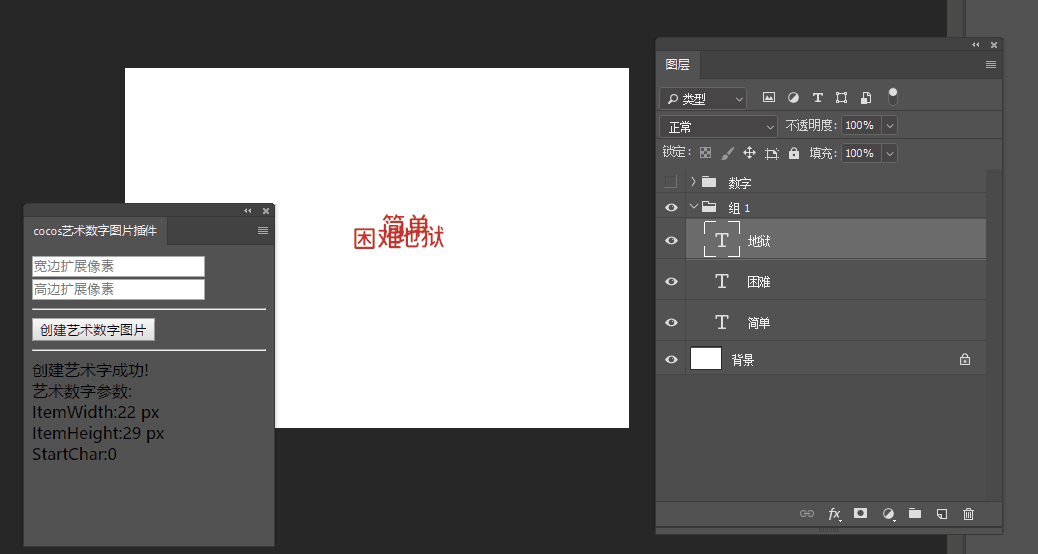Open the 类型 filter type dropdown
1038x554 pixels.
coord(703,99)
